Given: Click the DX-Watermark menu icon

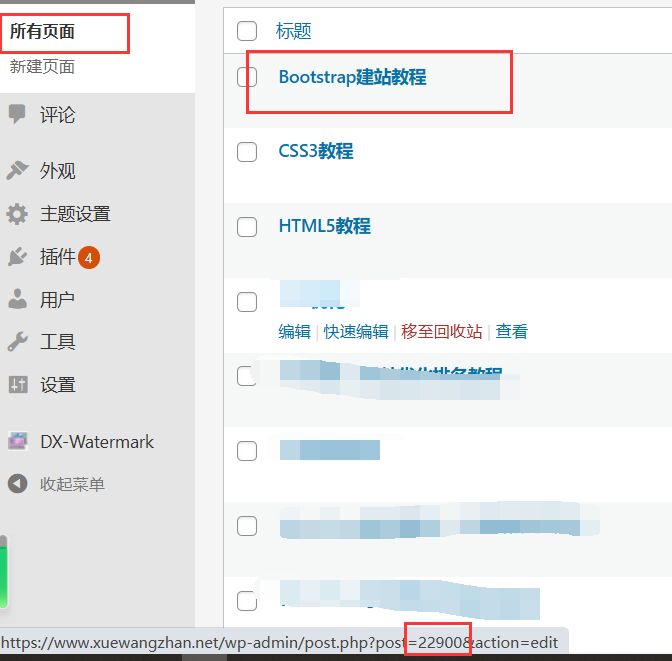Looking at the screenshot, I should coord(17,441).
